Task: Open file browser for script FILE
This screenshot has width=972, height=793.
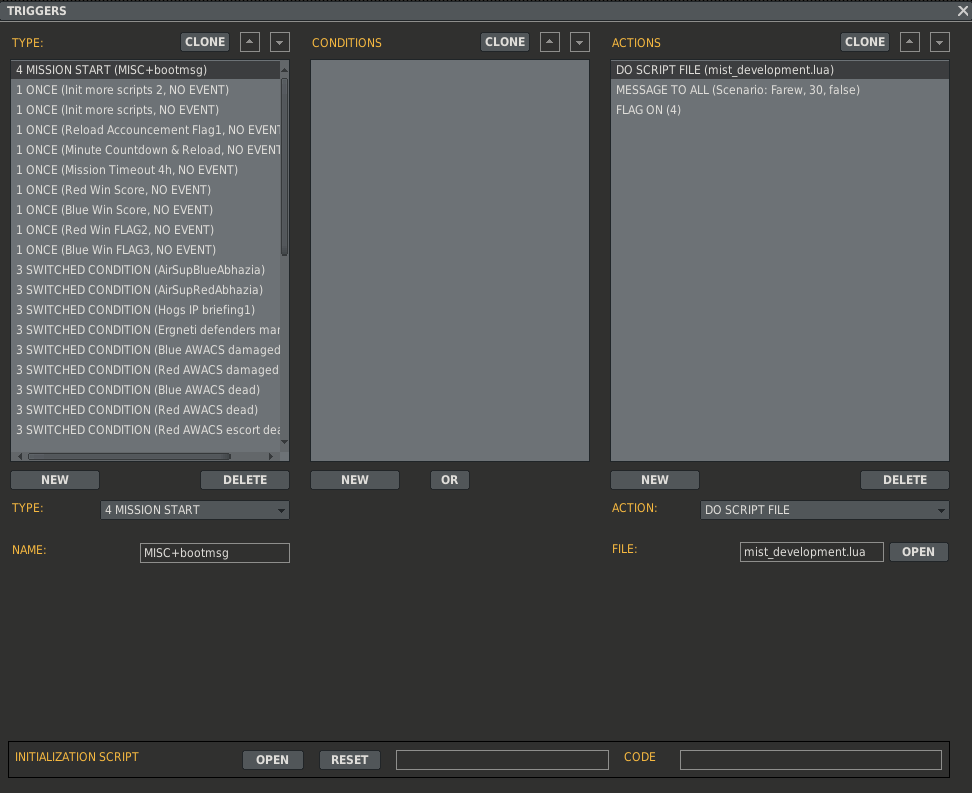Action: 919,552
